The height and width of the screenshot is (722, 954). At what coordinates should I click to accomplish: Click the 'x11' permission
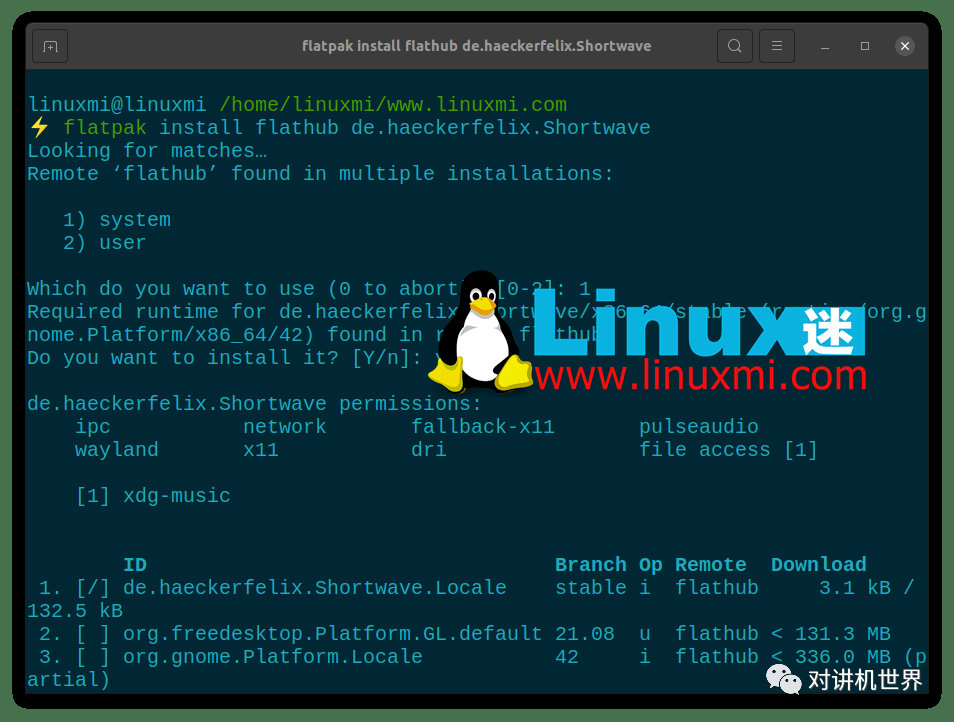pyautogui.click(x=261, y=450)
